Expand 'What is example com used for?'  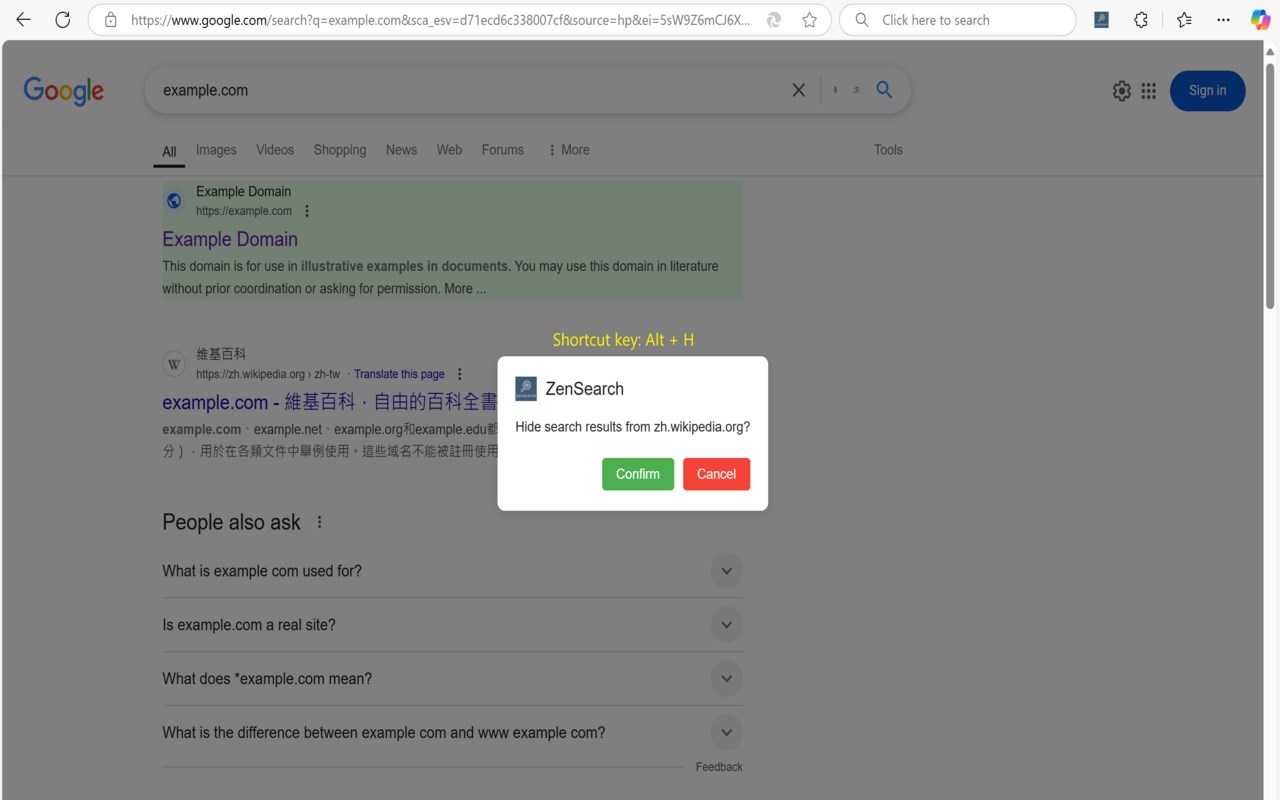[452, 571]
